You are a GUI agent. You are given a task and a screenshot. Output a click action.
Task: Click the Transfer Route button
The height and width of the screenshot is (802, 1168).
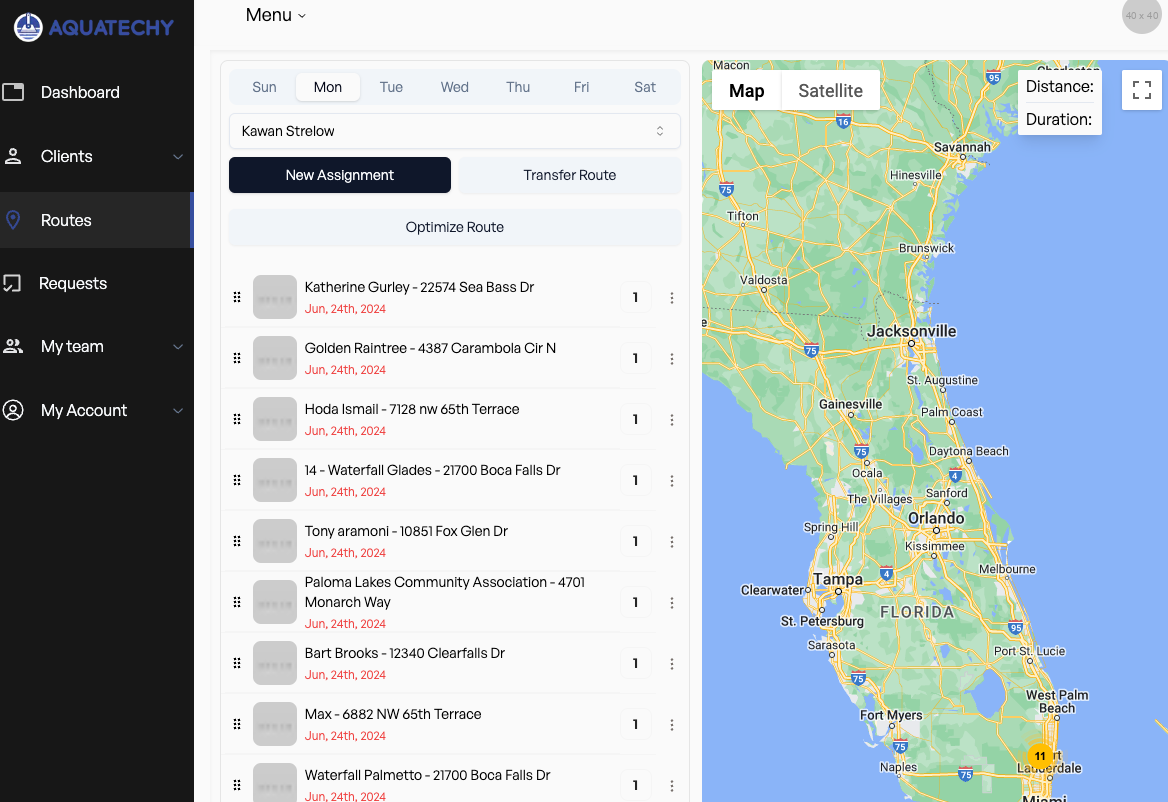(x=570, y=175)
